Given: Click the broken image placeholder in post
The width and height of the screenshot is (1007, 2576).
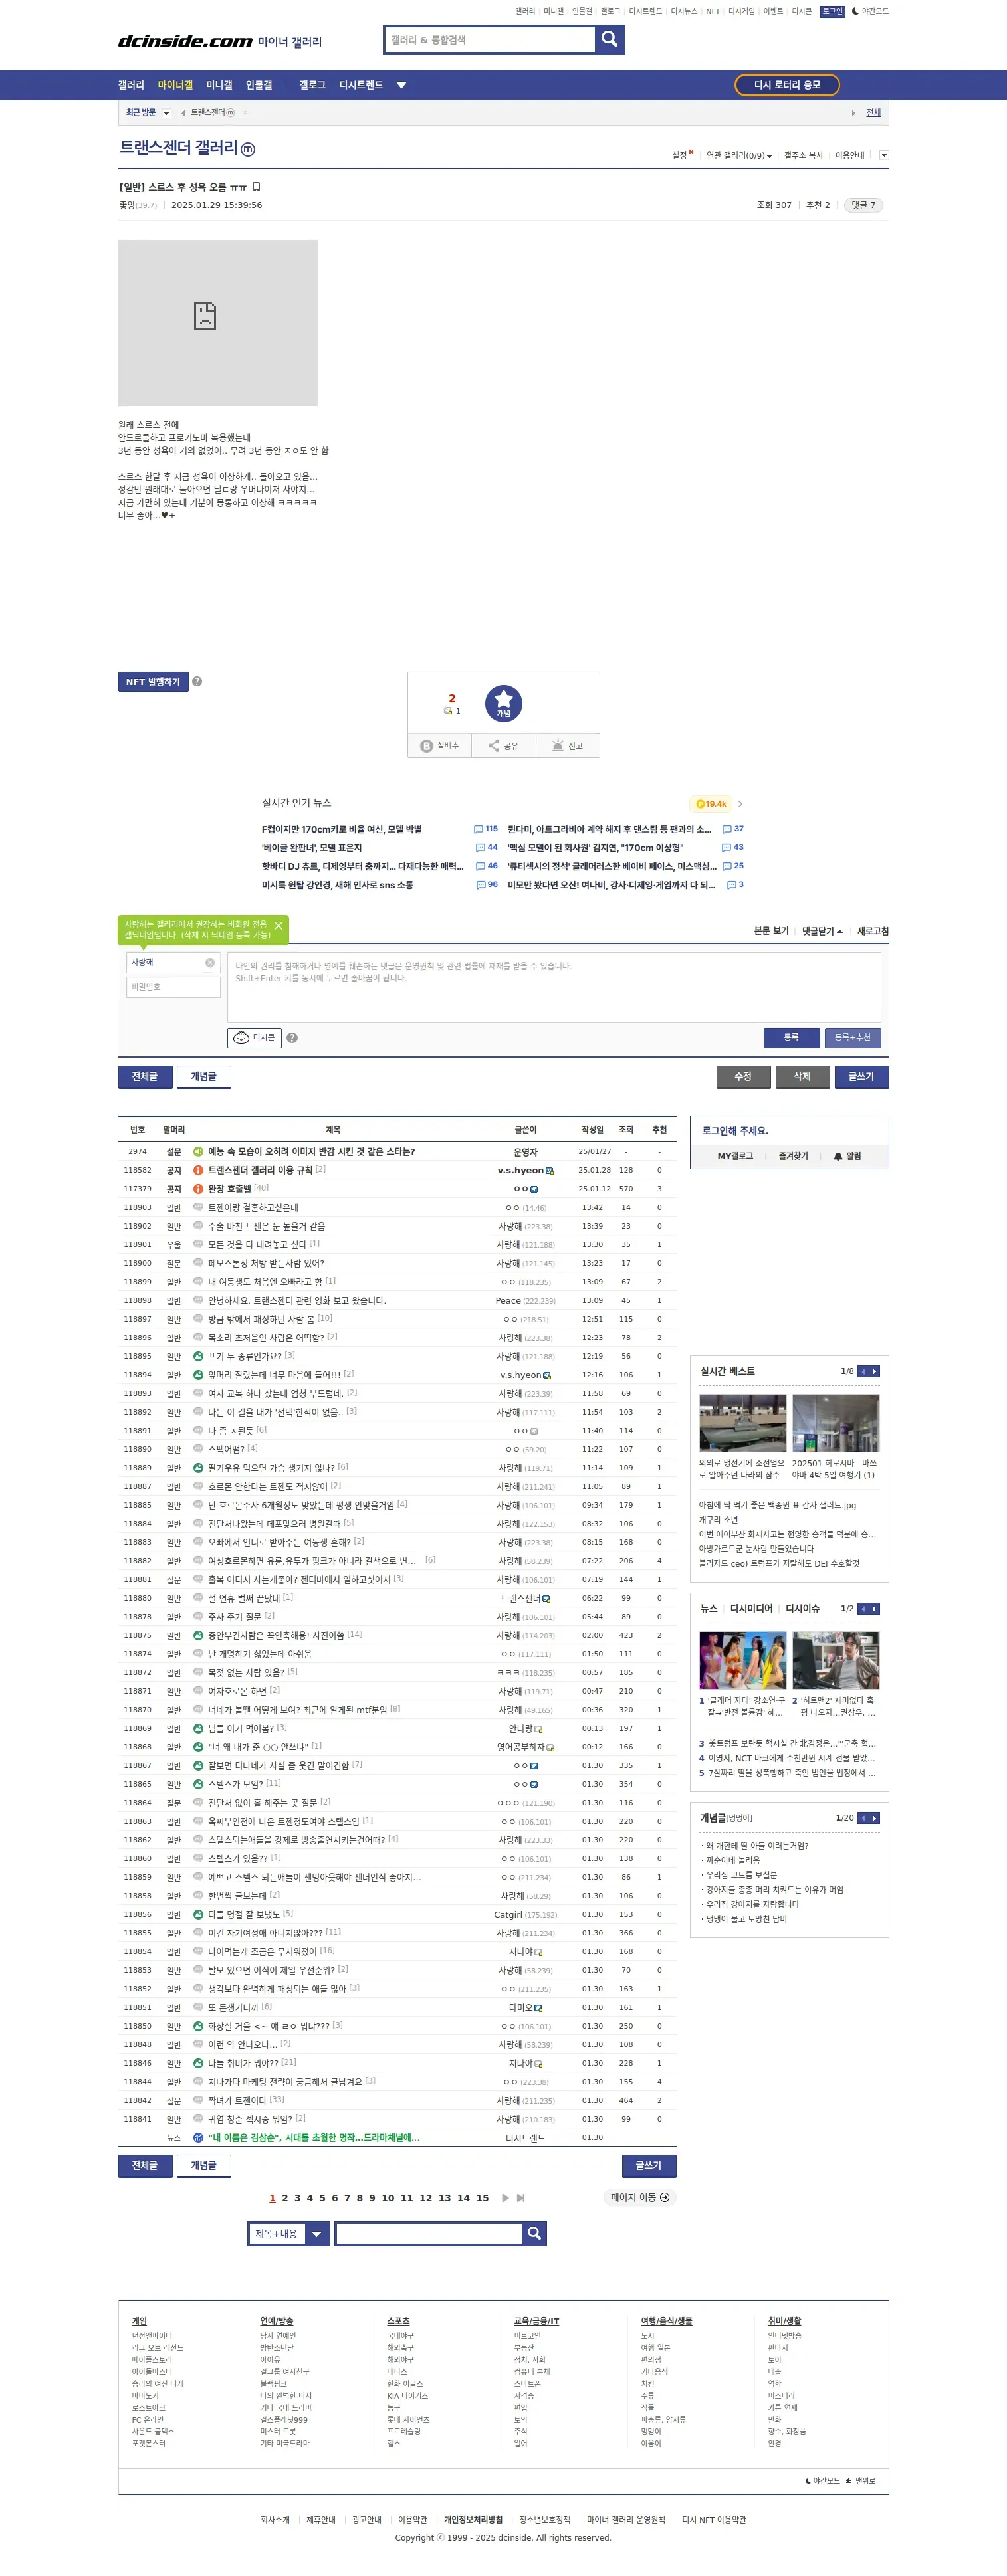Looking at the screenshot, I should click(218, 322).
